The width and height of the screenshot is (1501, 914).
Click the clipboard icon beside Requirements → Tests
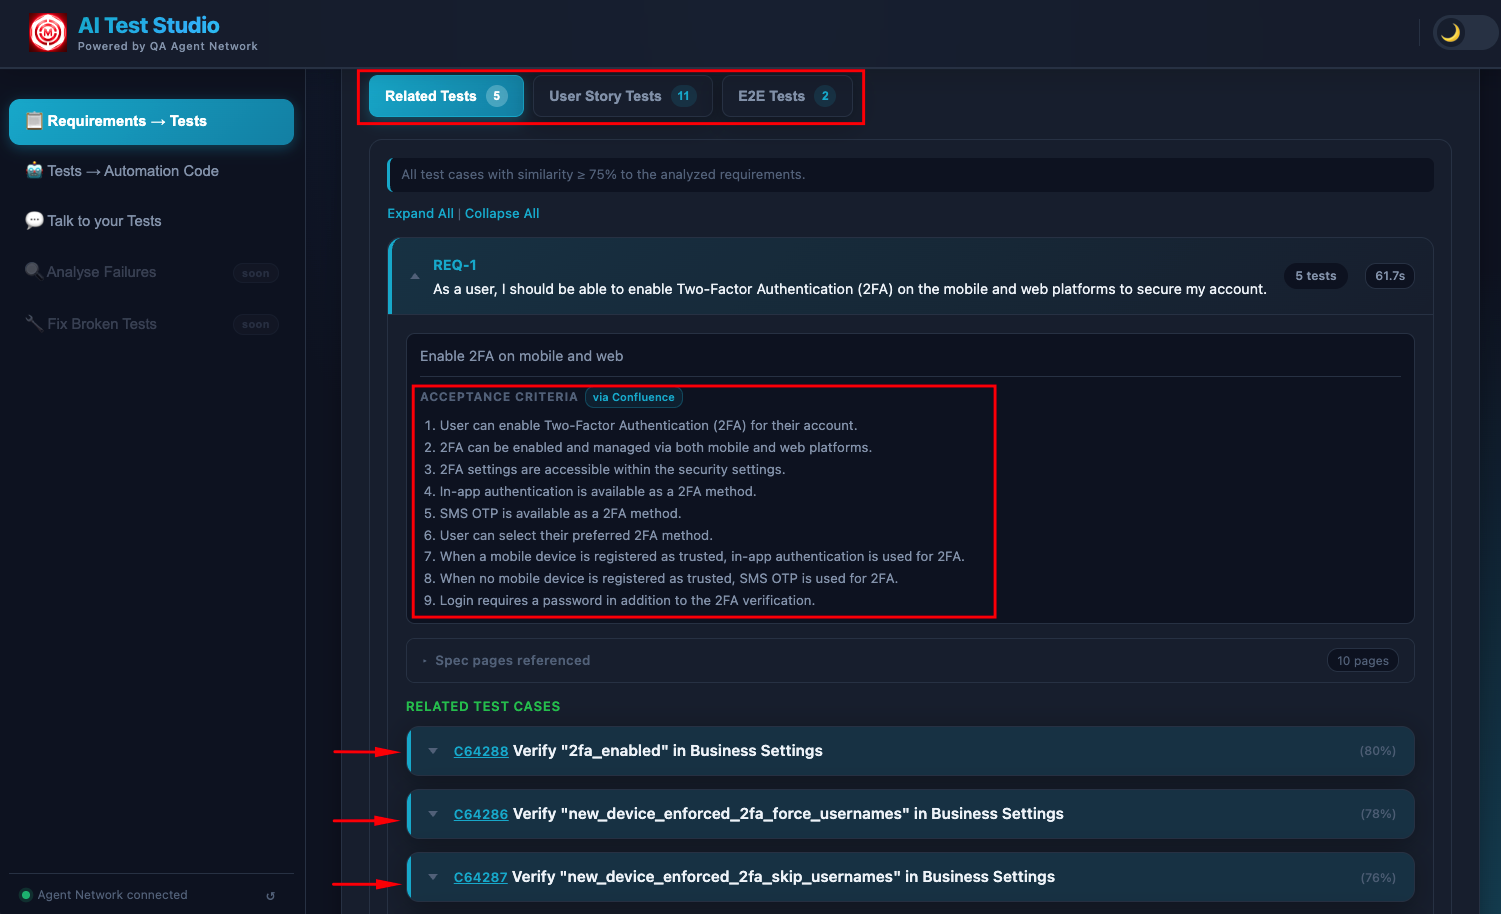[x=34, y=121]
